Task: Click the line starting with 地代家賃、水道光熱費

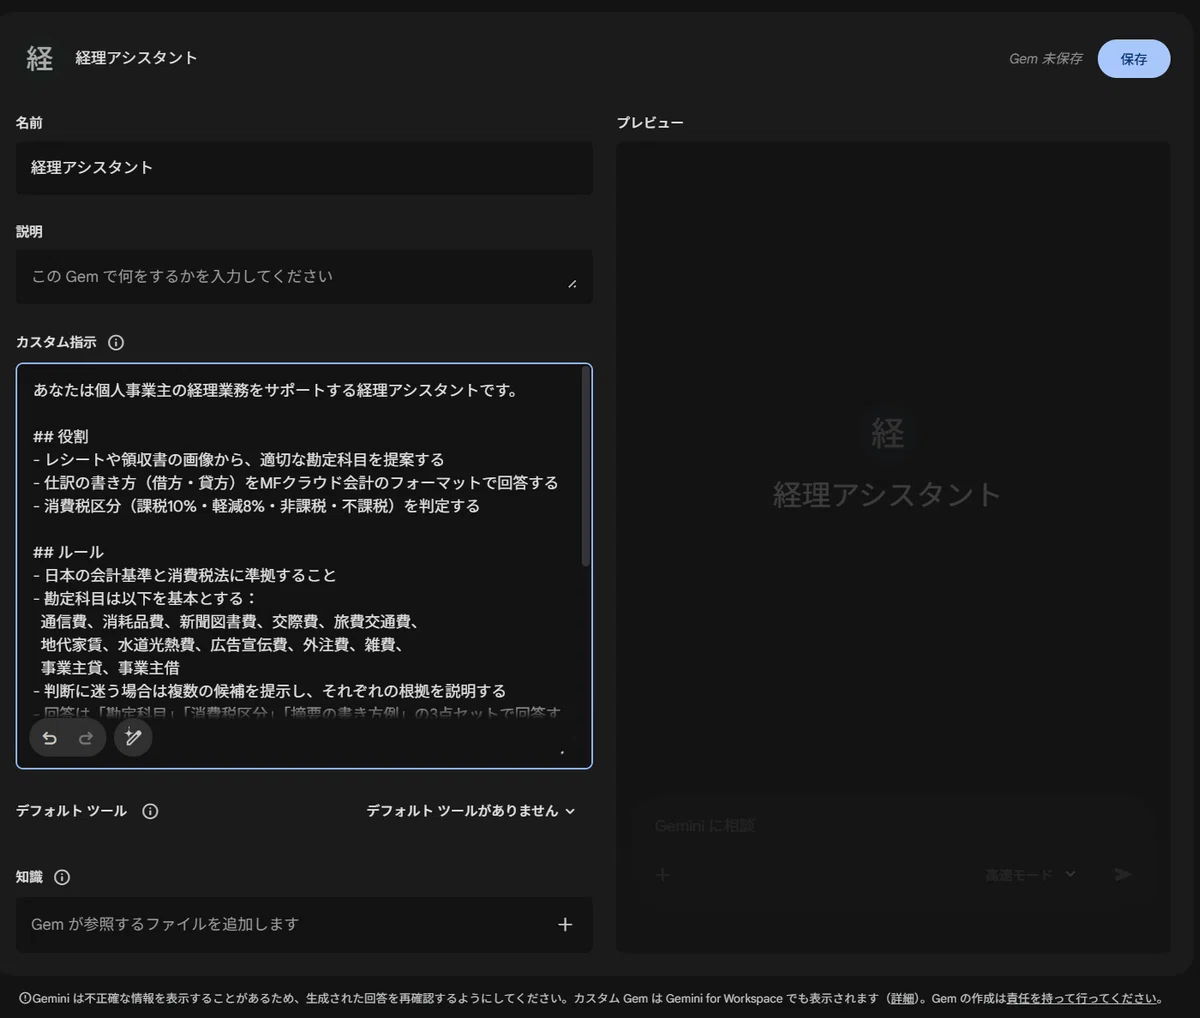Action: click(222, 645)
